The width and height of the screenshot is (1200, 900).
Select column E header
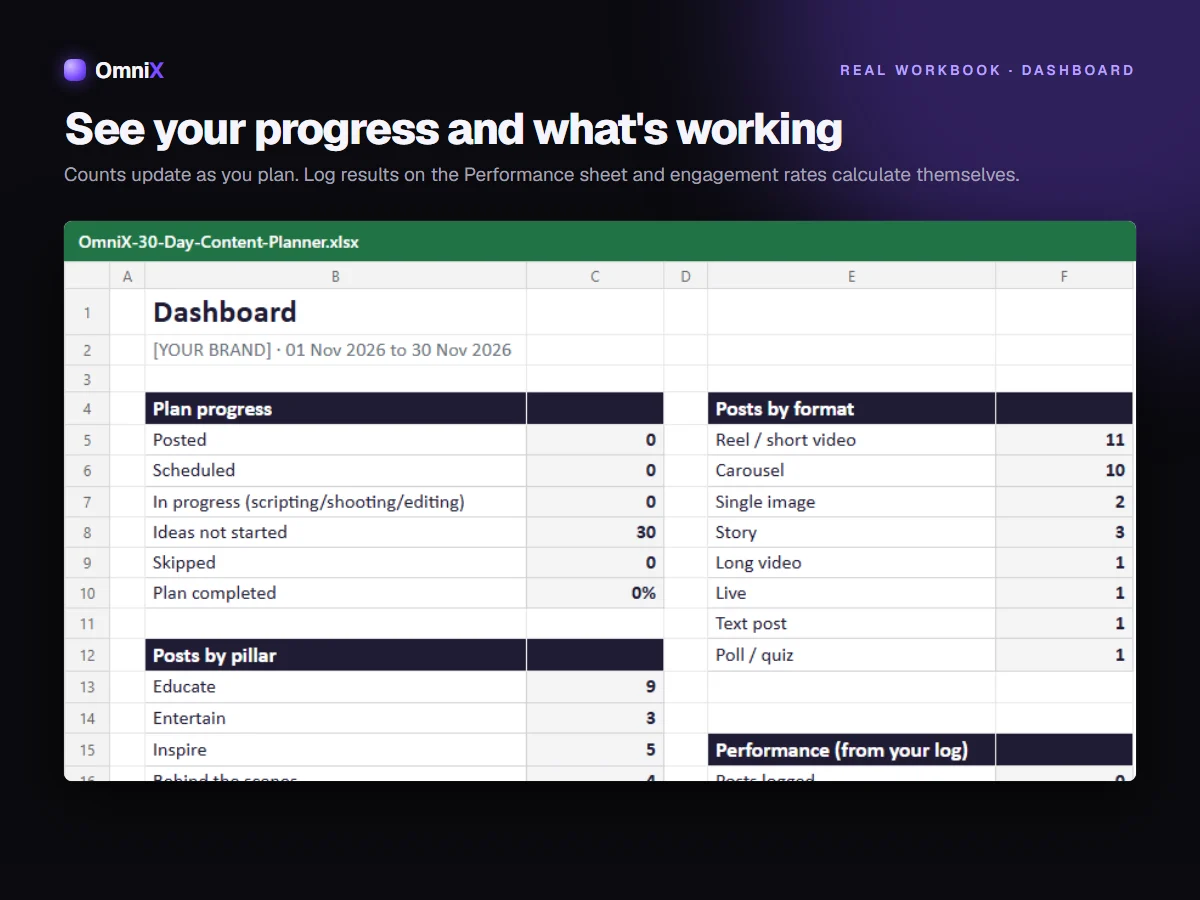pos(852,276)
